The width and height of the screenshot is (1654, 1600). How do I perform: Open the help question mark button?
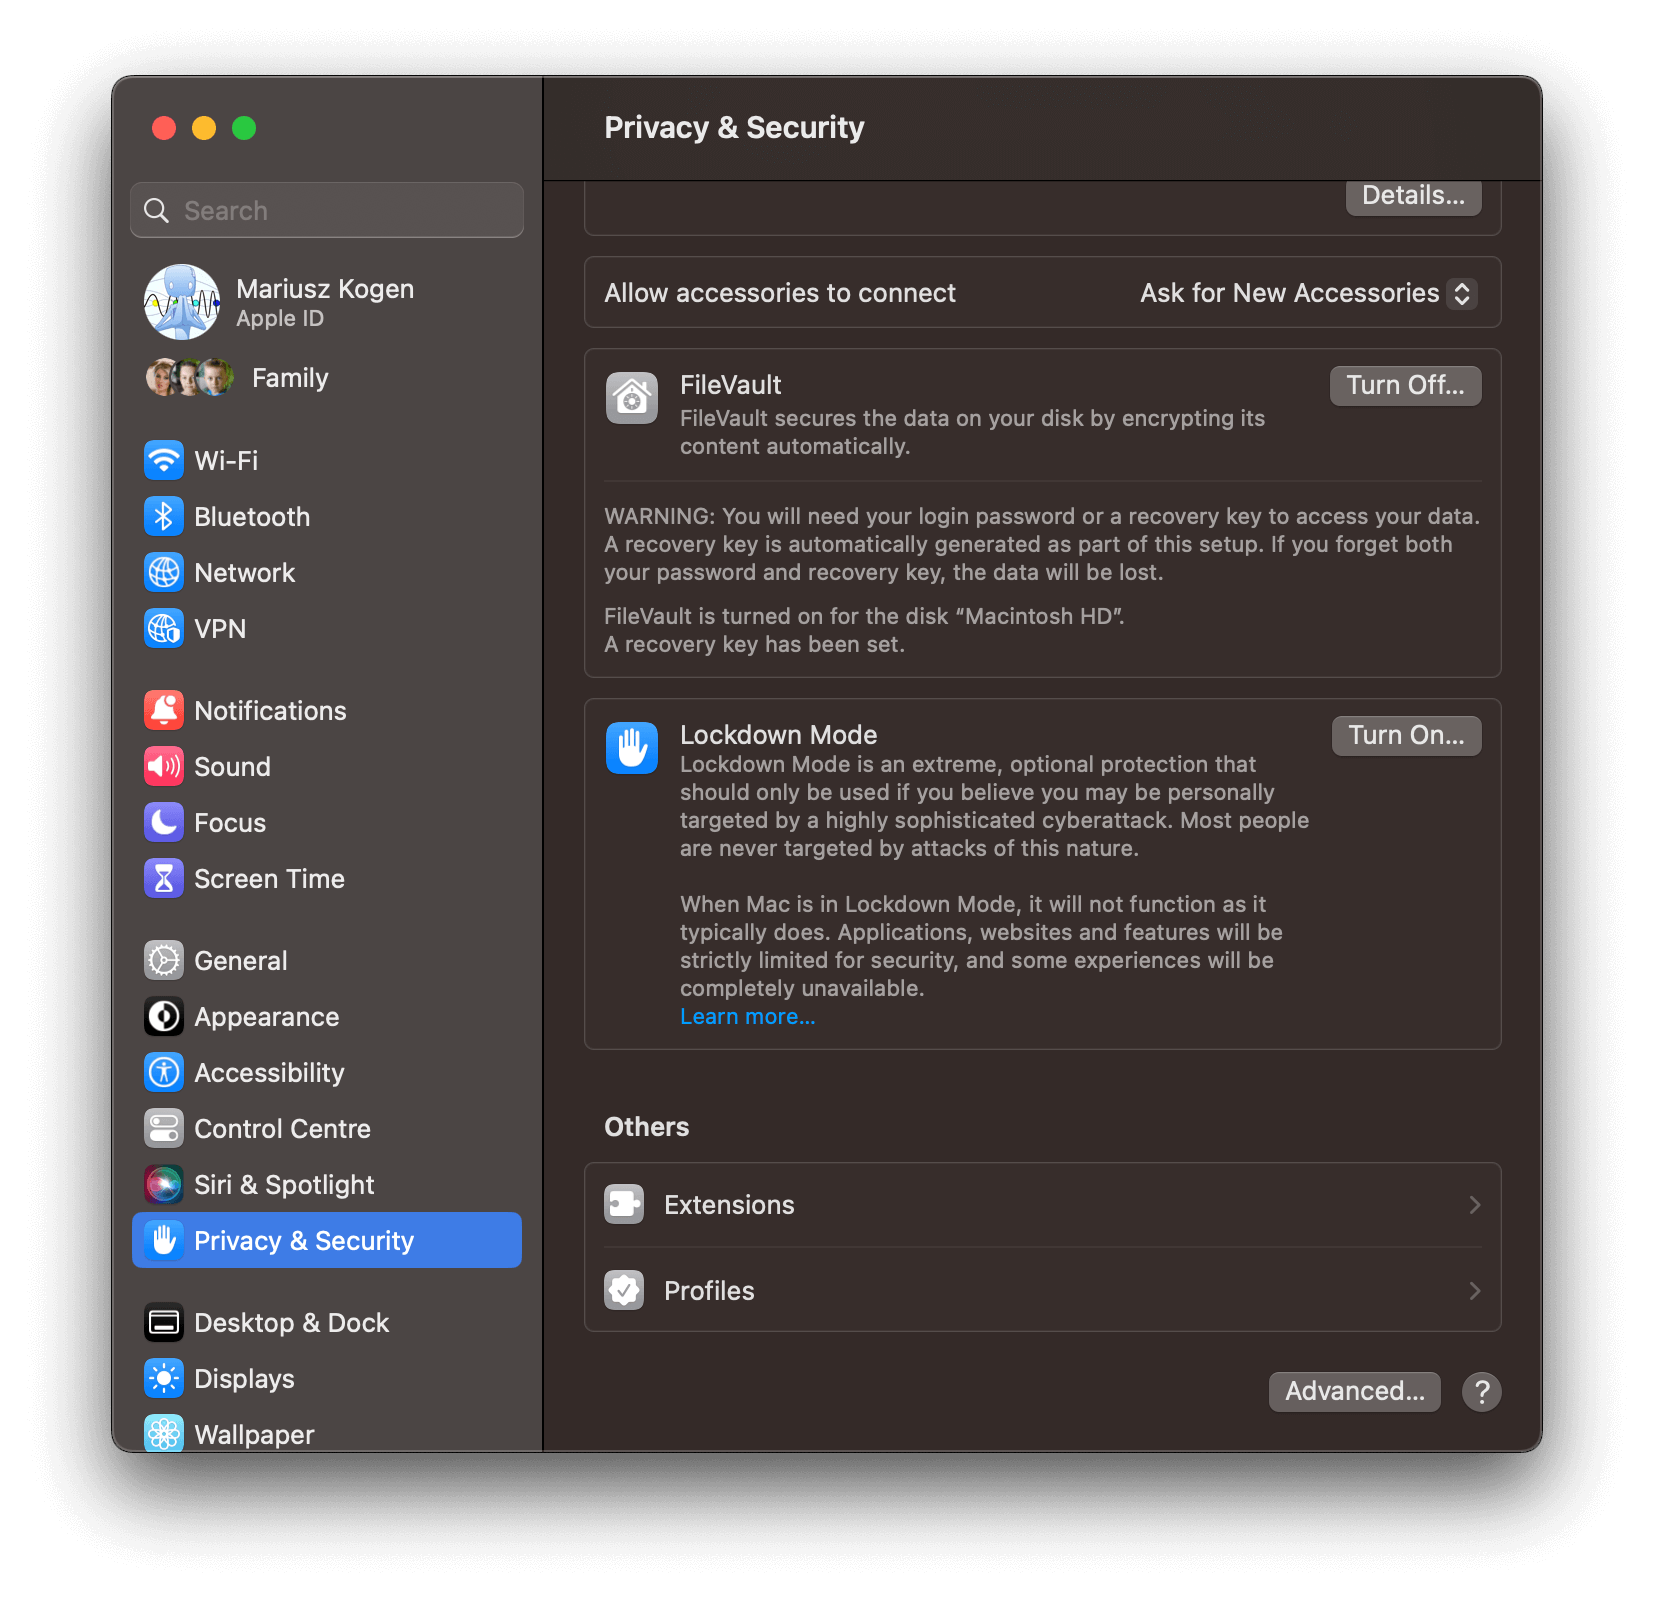tap(1481, 1392)
